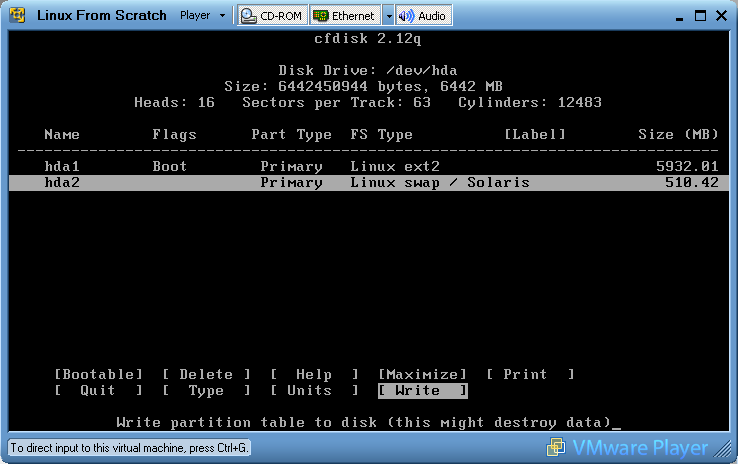Click the CD-ROM device button

click(x=273, y=16)
